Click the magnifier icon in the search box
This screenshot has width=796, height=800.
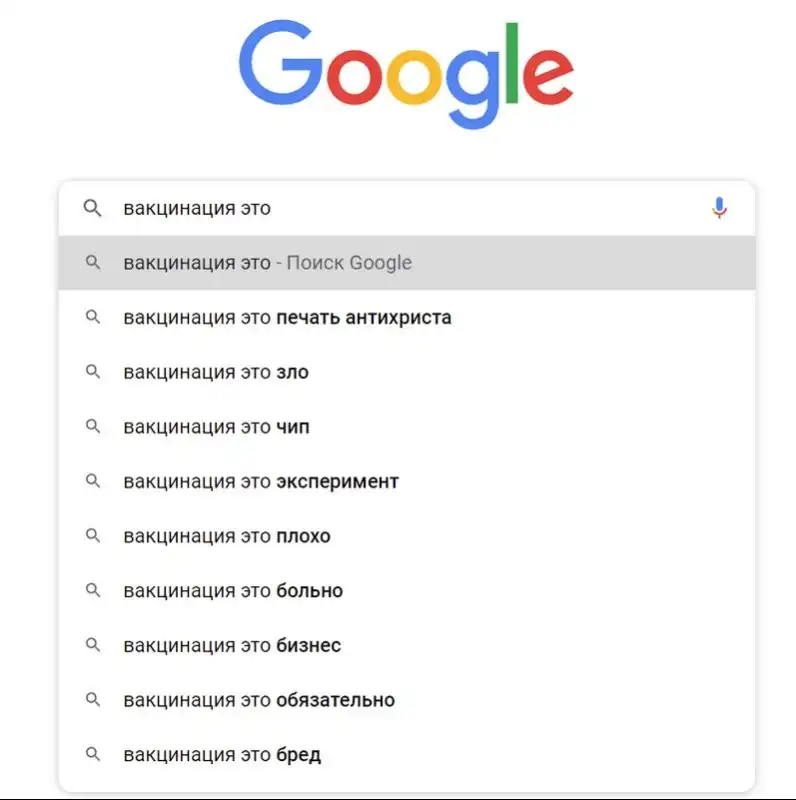[x=92, y=208]
